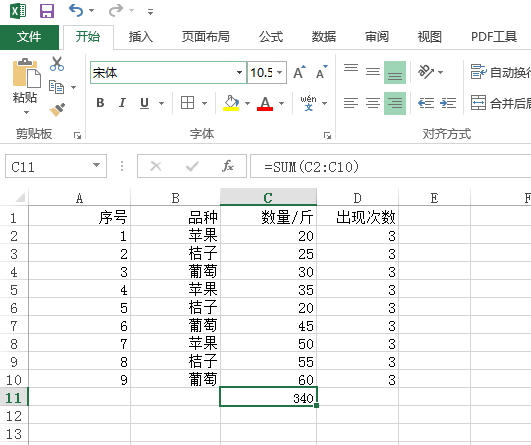Click the confirm checkmark in formula bar
This screenshot has height=445, width=531.
click(x=192, y=166)
